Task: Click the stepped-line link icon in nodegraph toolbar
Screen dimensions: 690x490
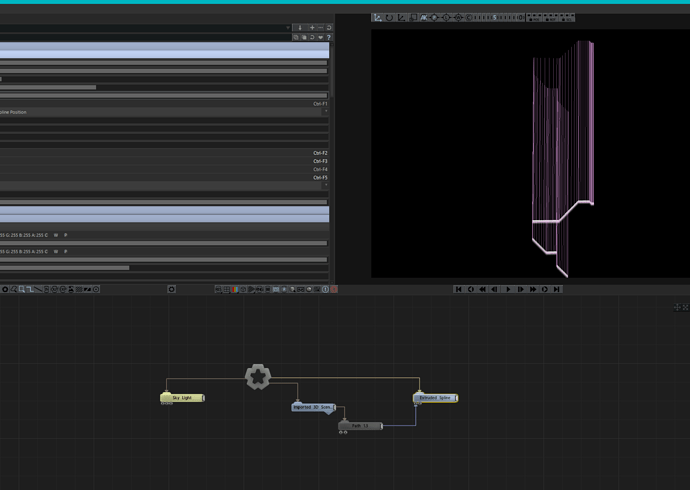Action: coord(30,289)
